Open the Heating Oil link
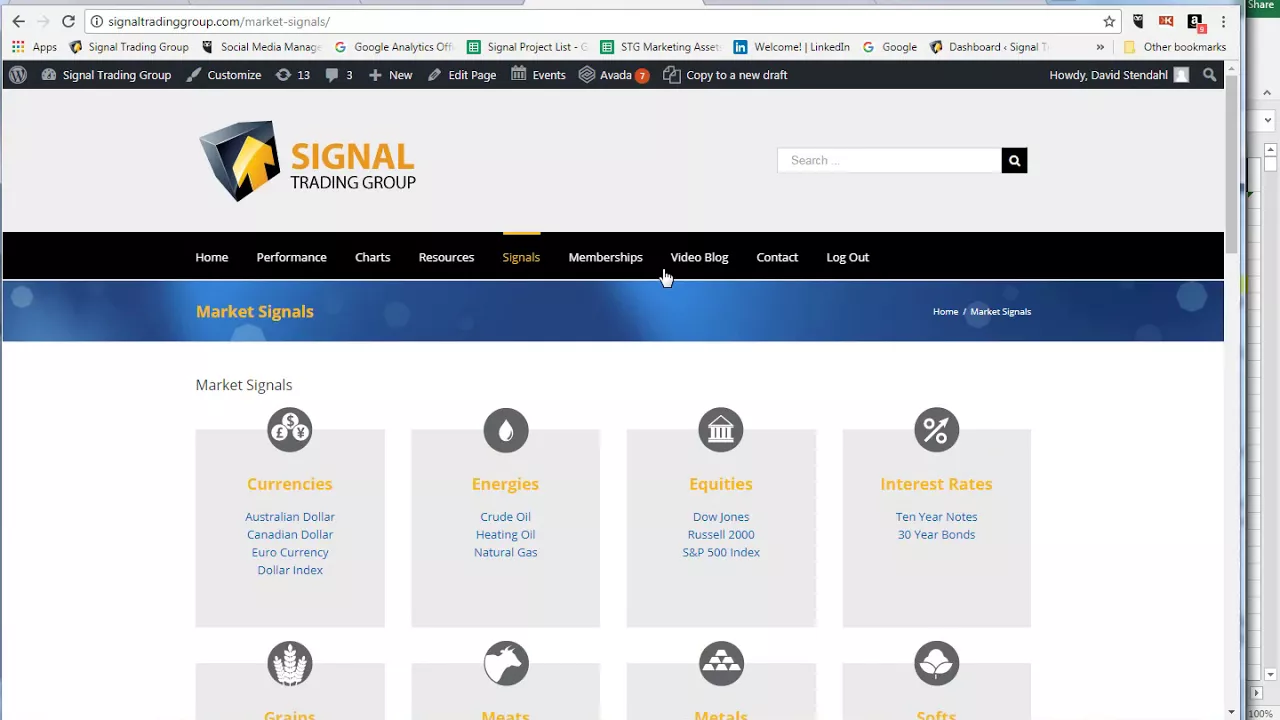1280x720 pixels. tap(505, 534)
